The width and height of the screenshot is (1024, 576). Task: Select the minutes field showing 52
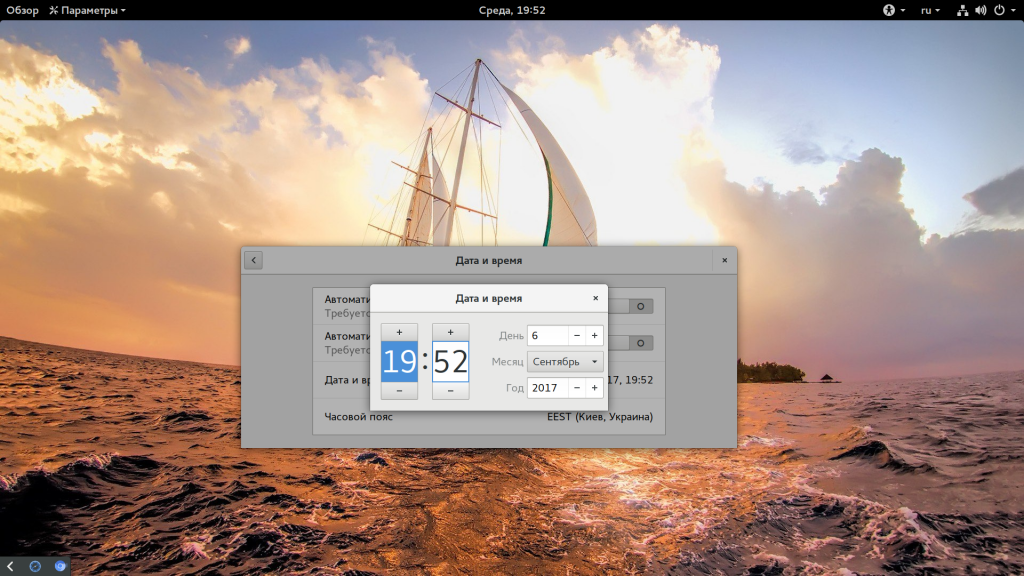click(450, 361)
